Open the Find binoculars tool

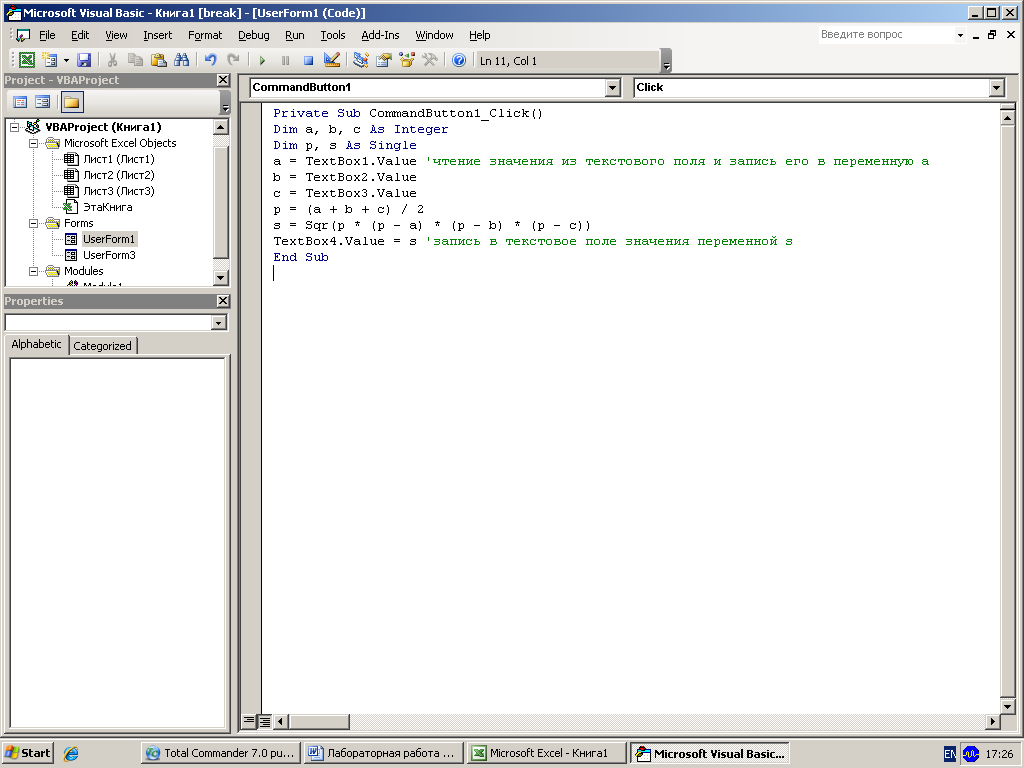click(182, 61)
